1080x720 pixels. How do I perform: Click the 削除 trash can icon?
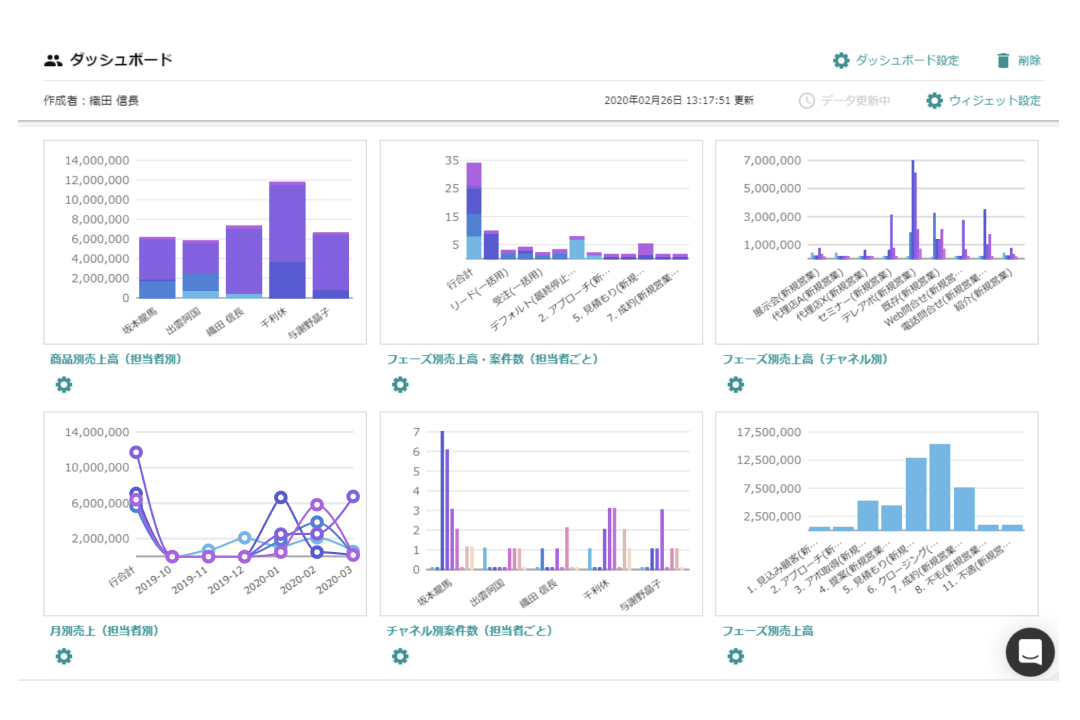click(1003, 61)
